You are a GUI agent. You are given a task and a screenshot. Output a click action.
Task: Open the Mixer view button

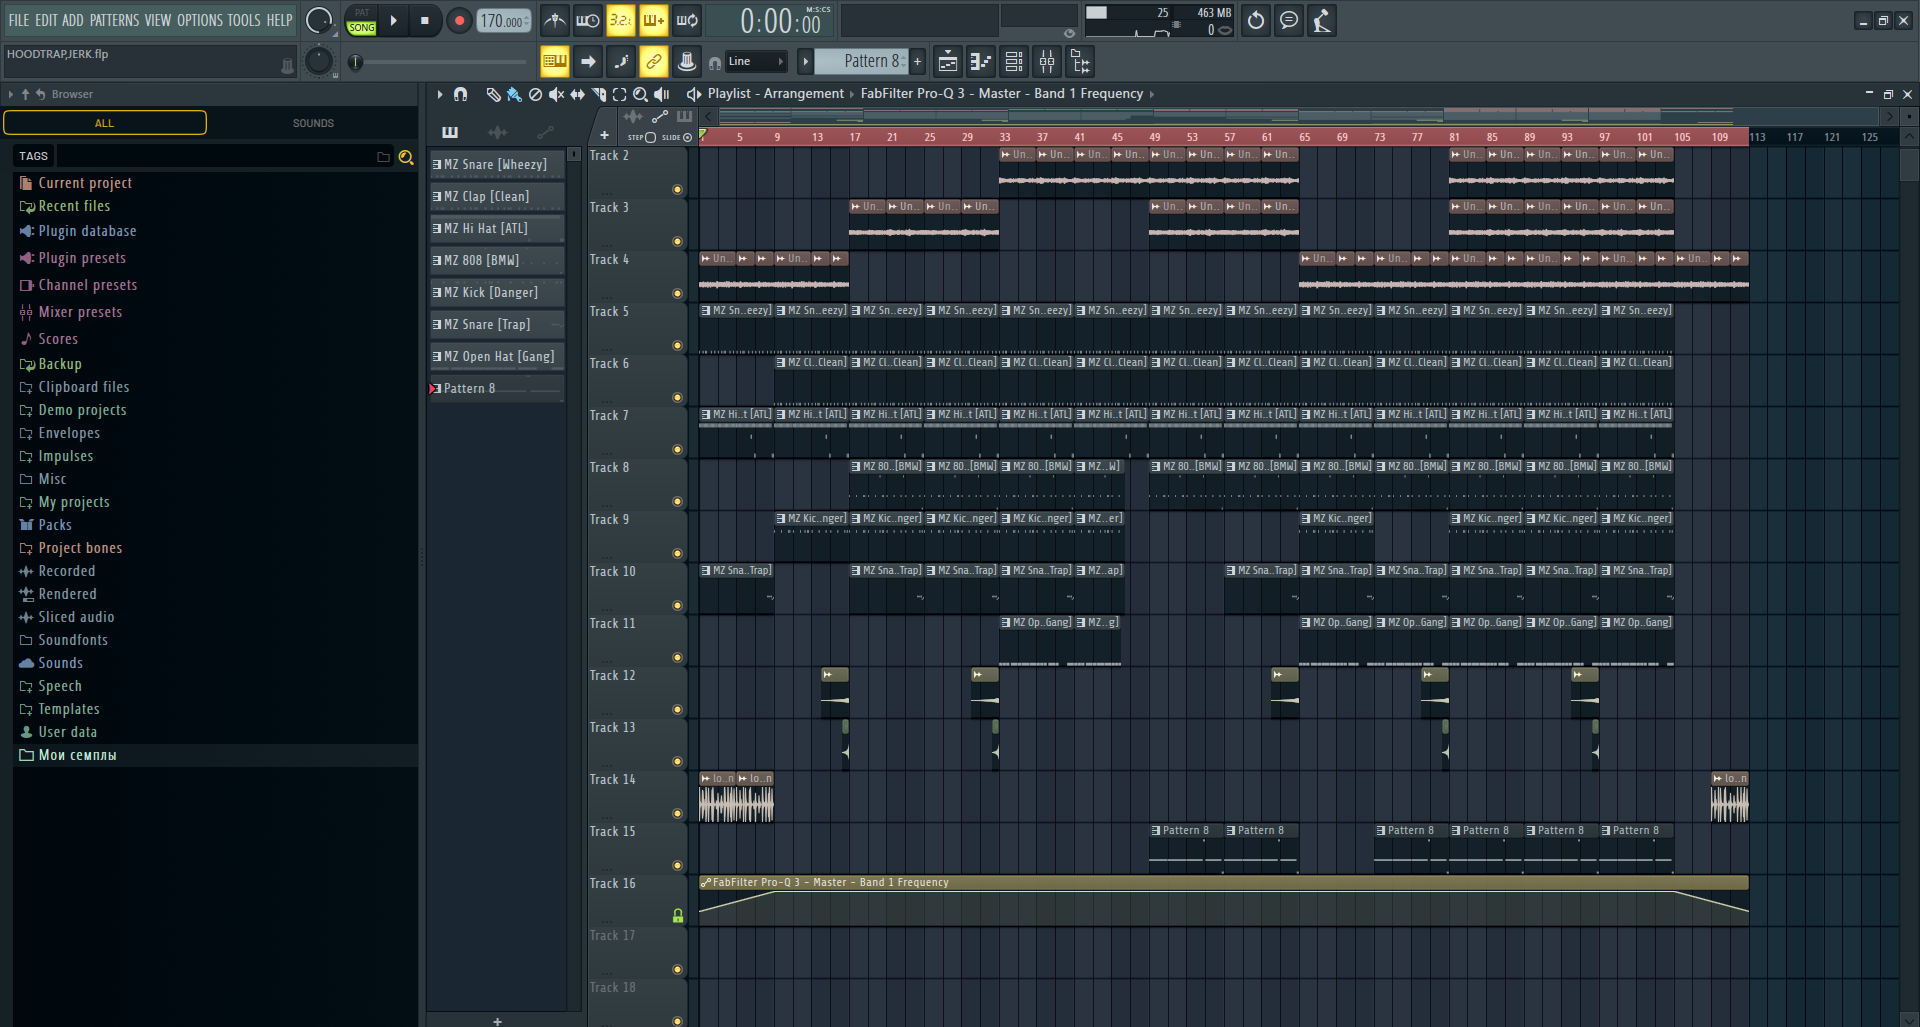(1047, 62)
